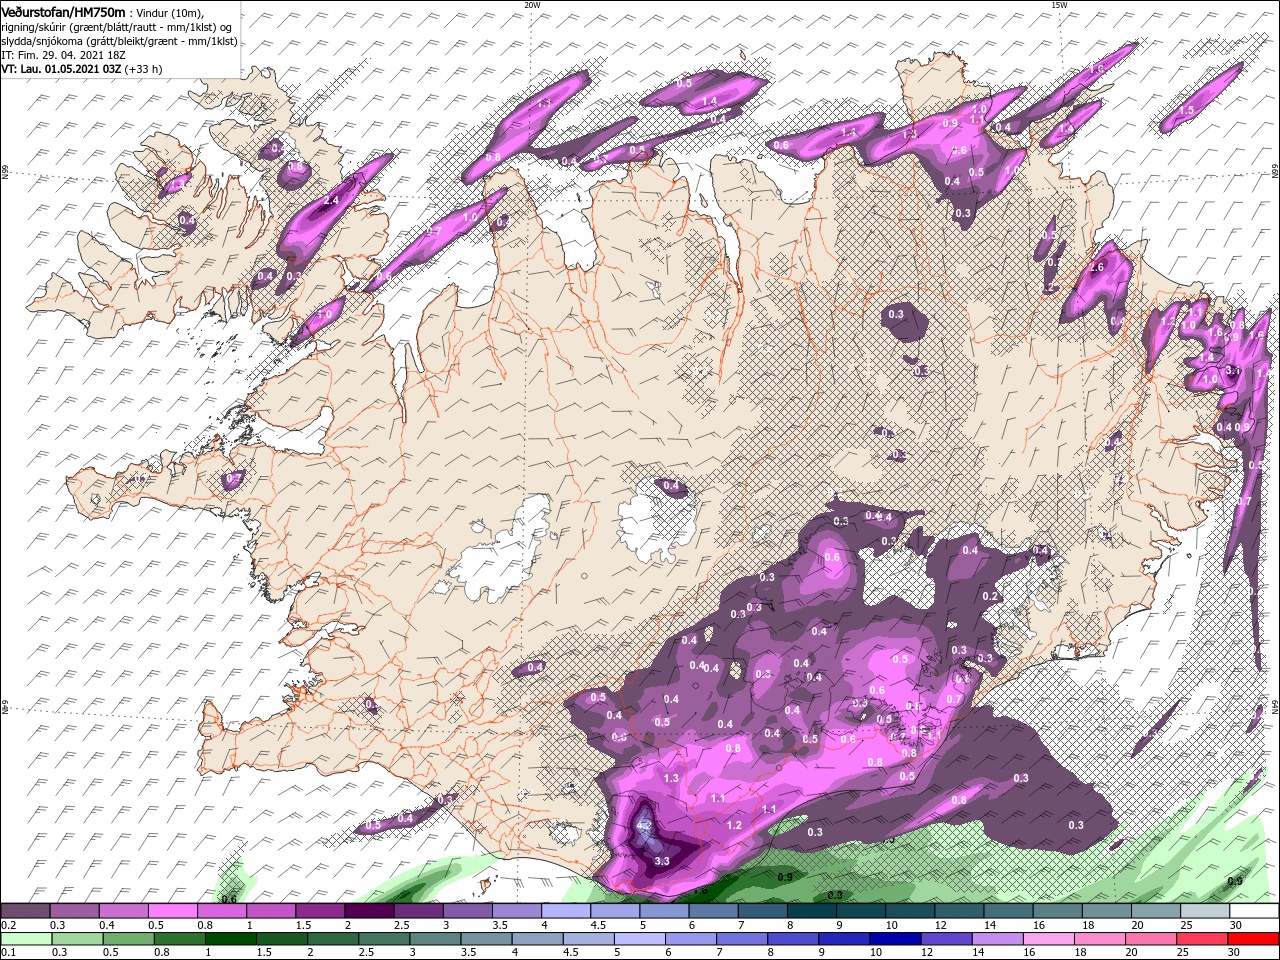Image resolution: width=1280 pixels, height=960 pixels.
Task: Click the upper-row pale grey swatch labeled 25
Action: coord(1204,911)
